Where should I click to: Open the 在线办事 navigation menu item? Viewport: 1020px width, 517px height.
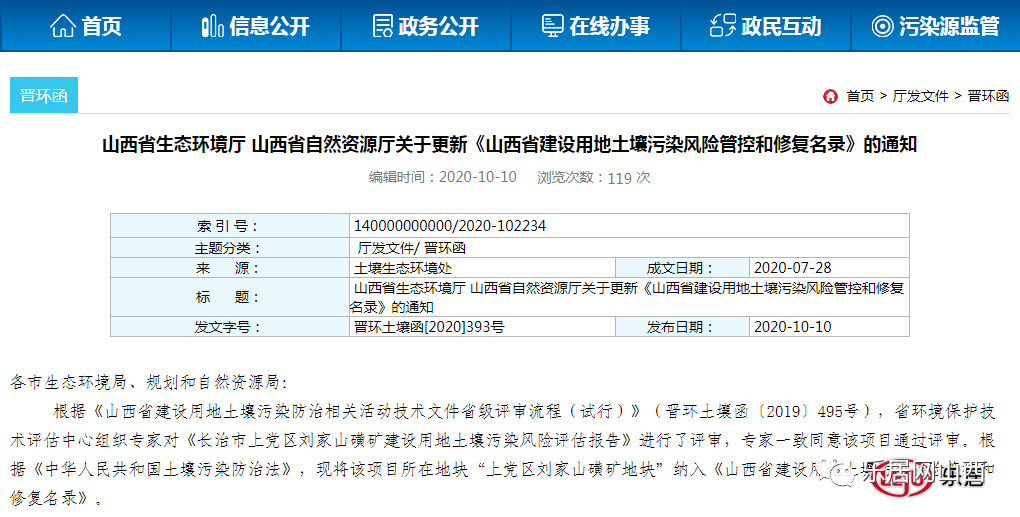[x=596, y=26]
